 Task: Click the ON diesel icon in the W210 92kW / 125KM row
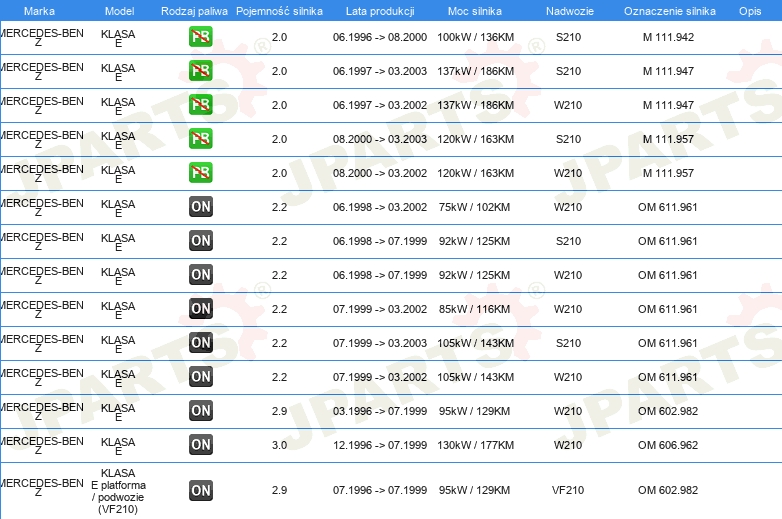(201, 275)
